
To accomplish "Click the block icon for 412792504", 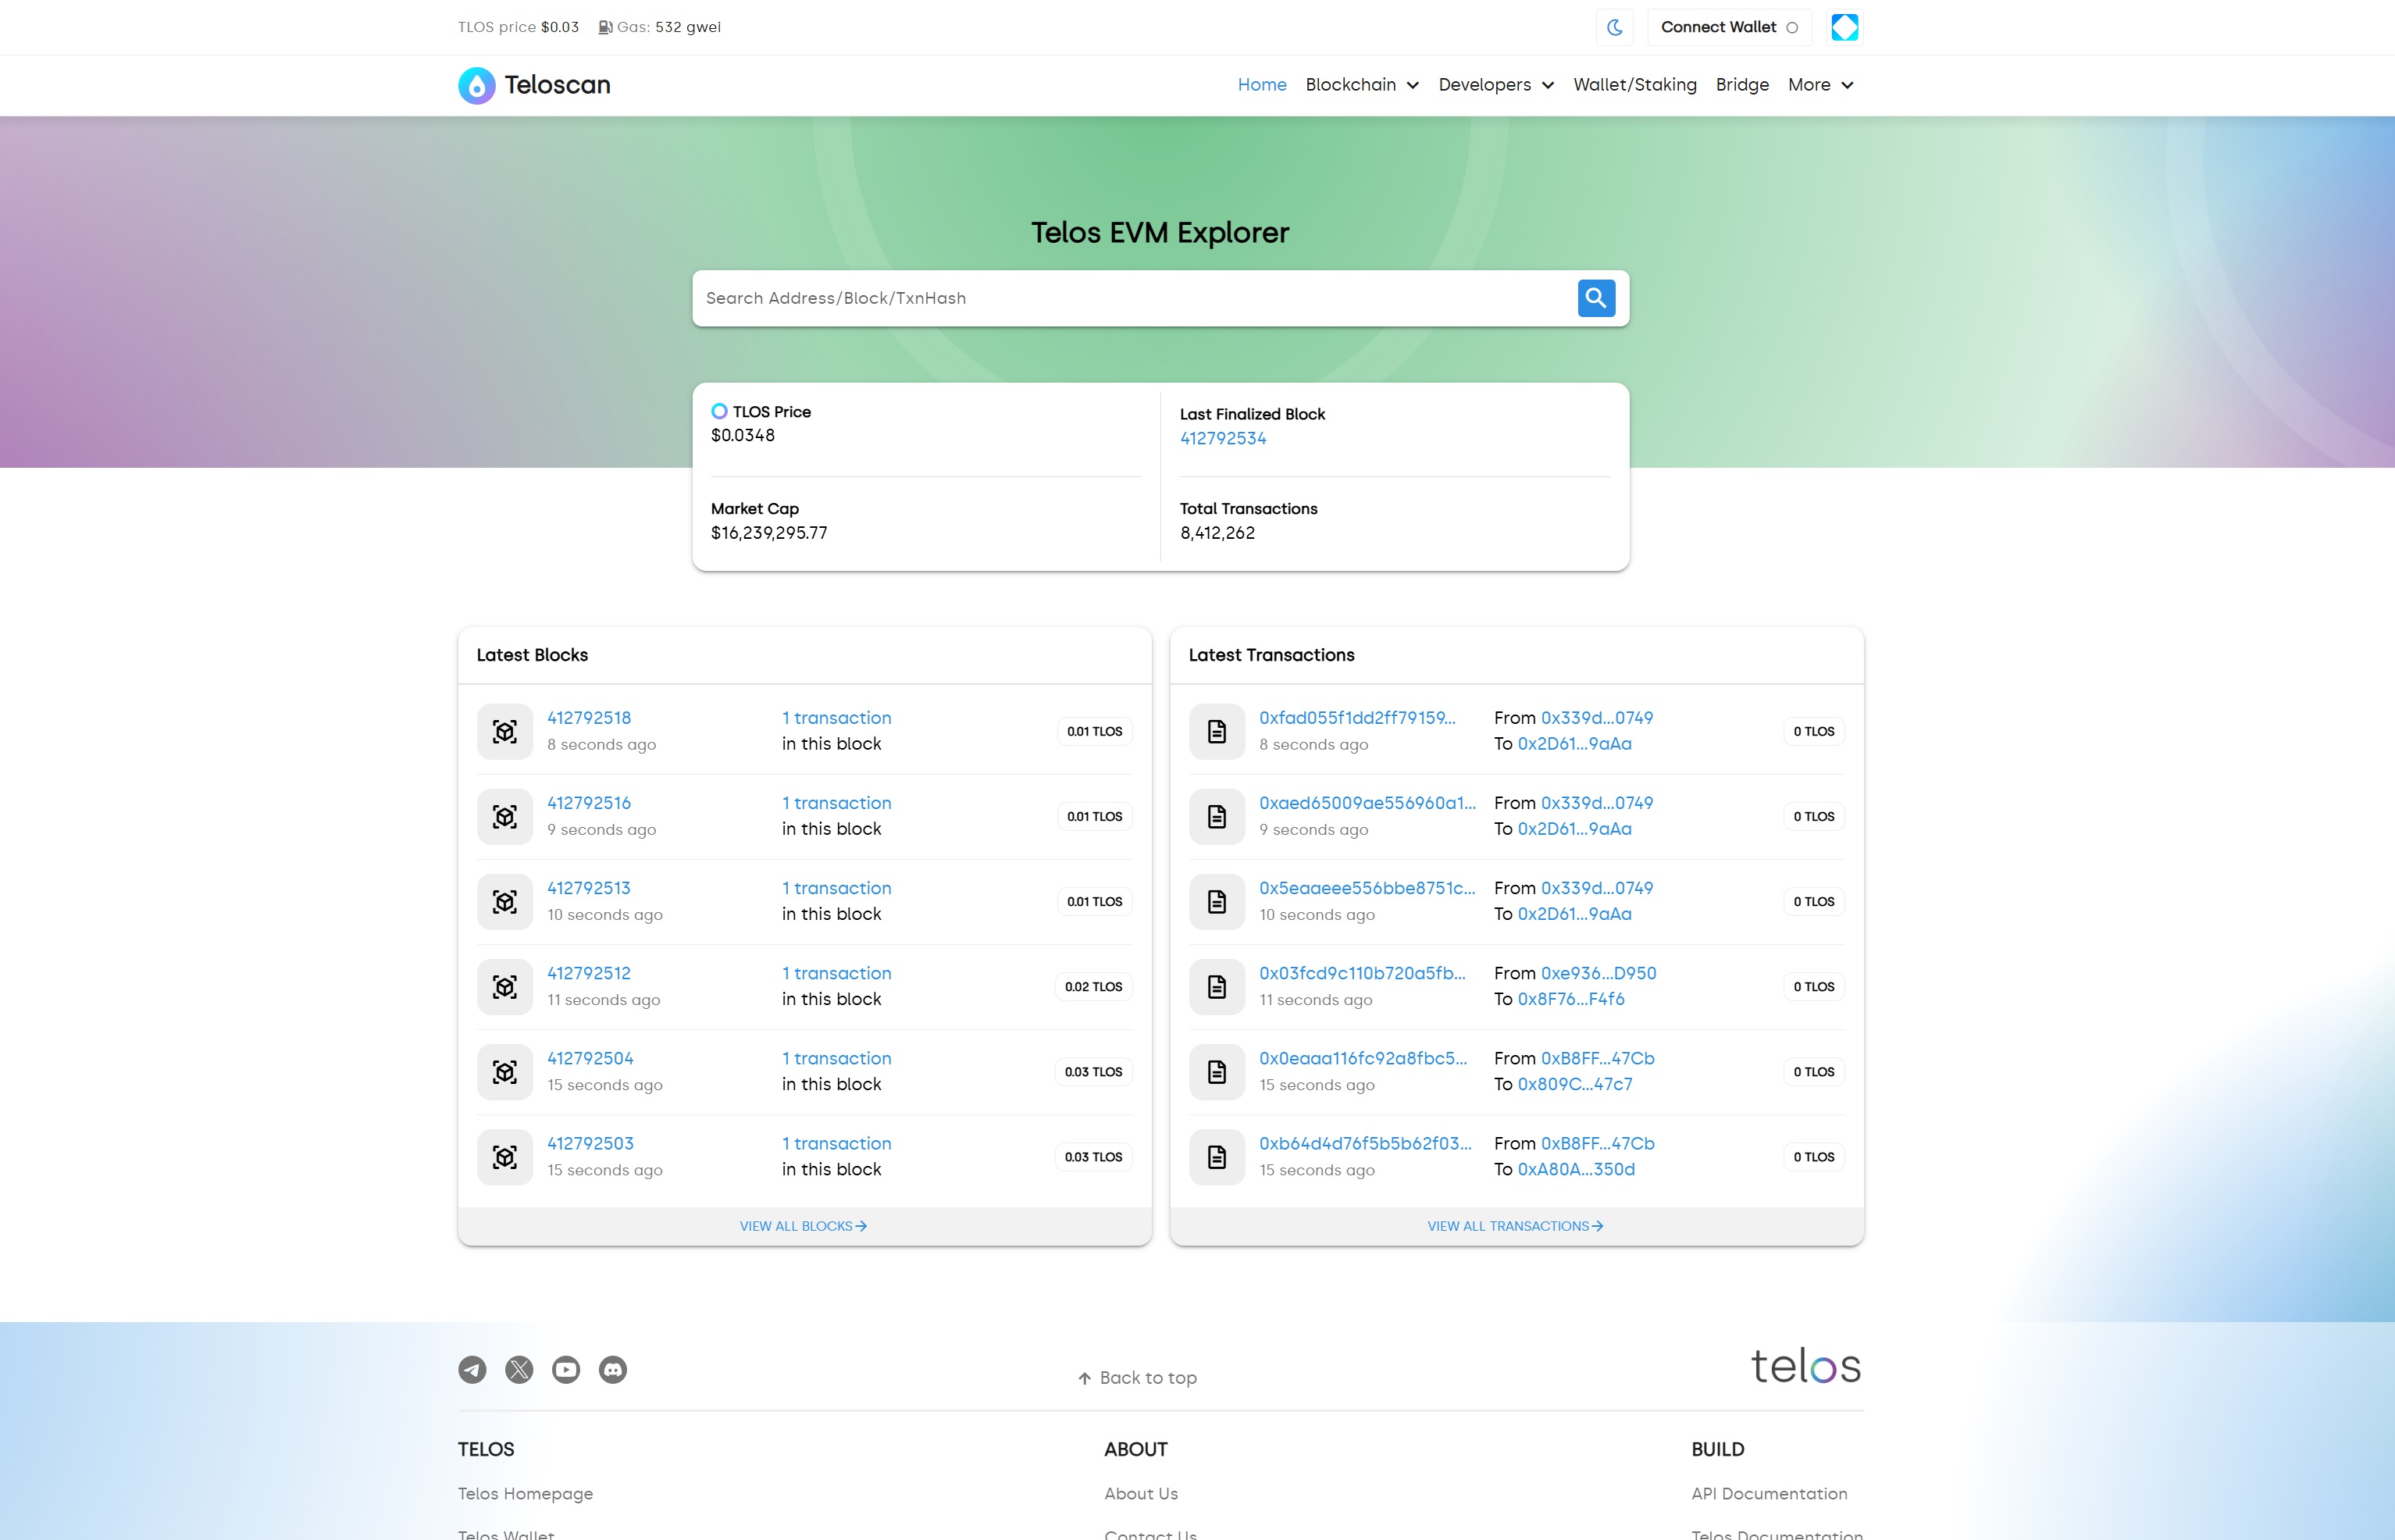I will point(505,1072).
